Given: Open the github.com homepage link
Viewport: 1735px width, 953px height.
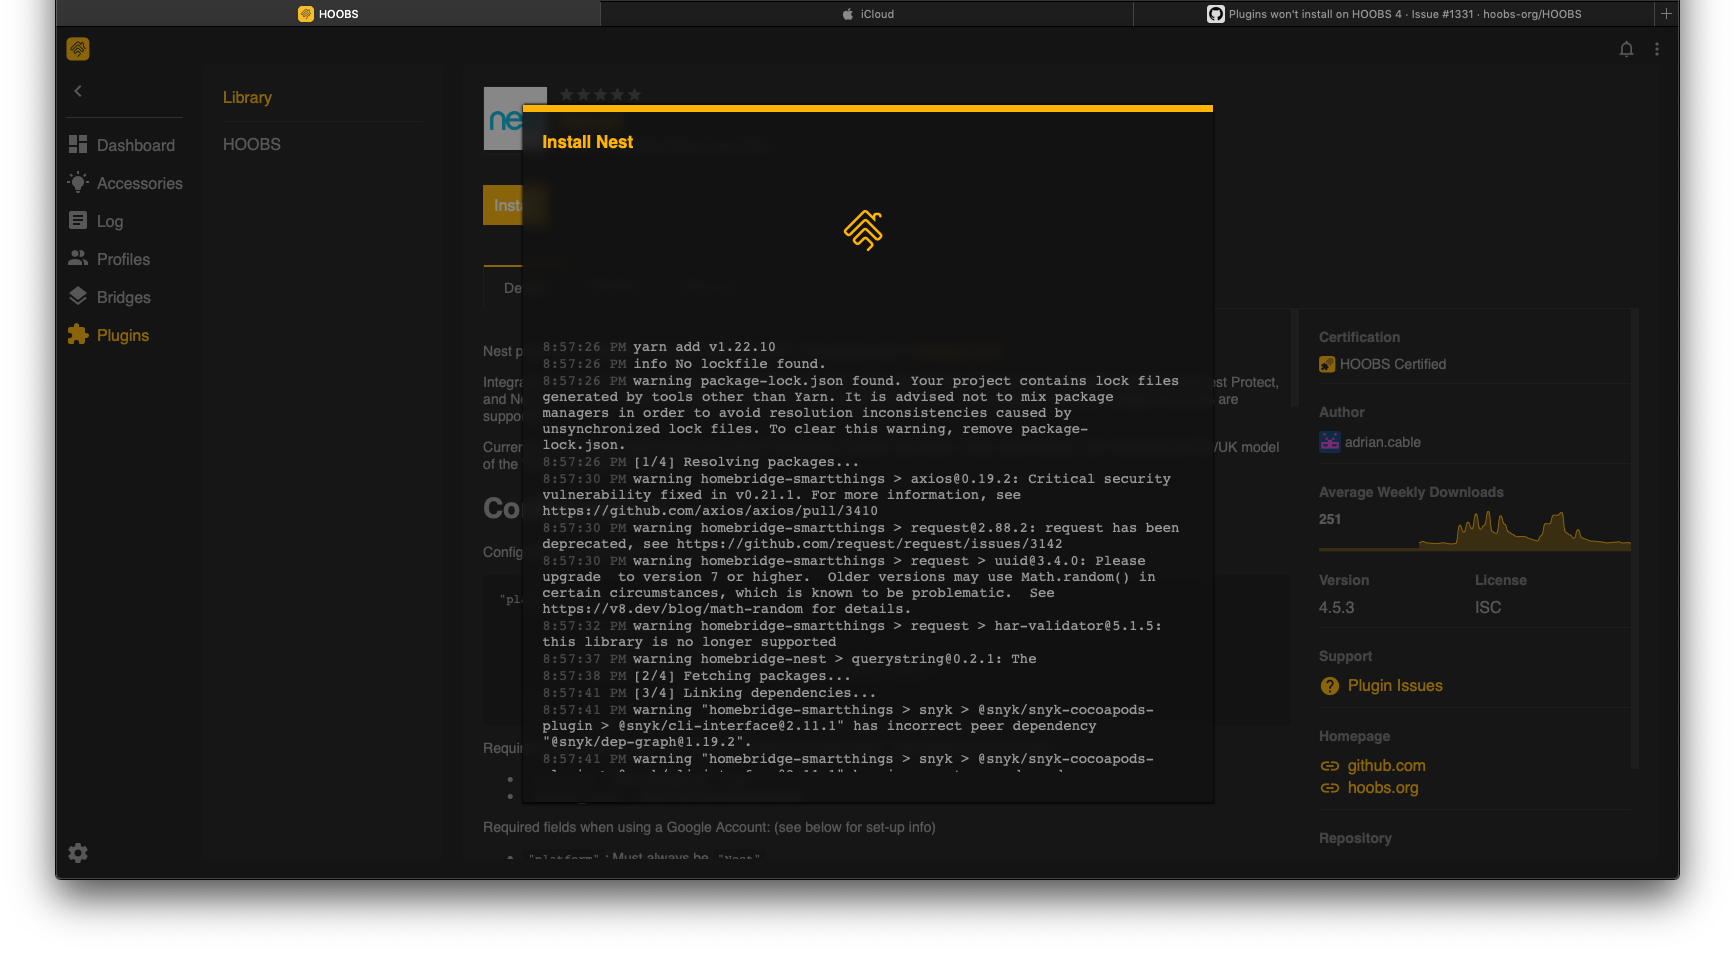Looking at the screenshot, I should point(1386,765).
